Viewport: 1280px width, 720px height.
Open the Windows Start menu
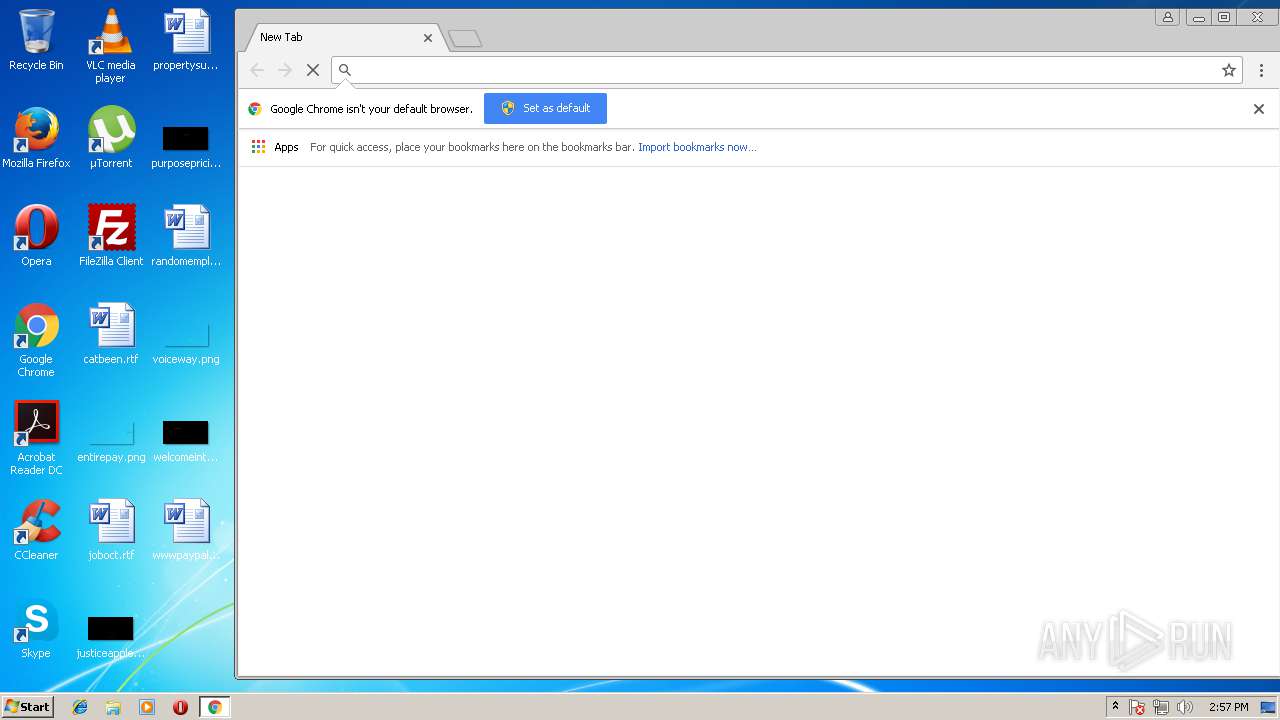click(27, 707)
